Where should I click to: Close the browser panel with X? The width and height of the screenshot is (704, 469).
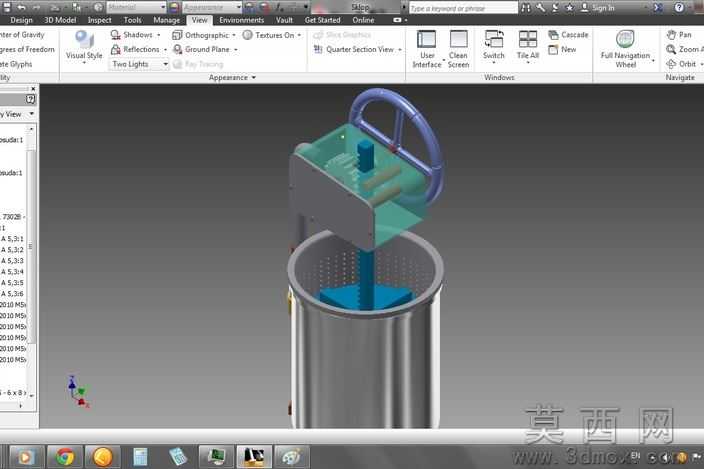click(x=33, y=89)
